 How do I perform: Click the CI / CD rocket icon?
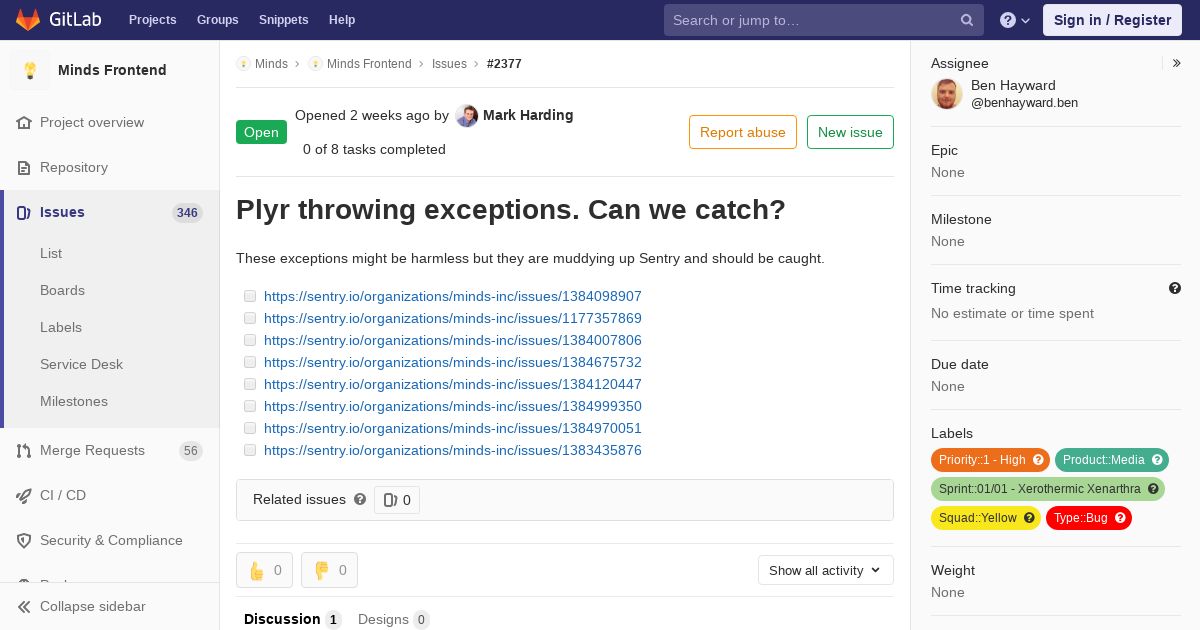point(24,496)
